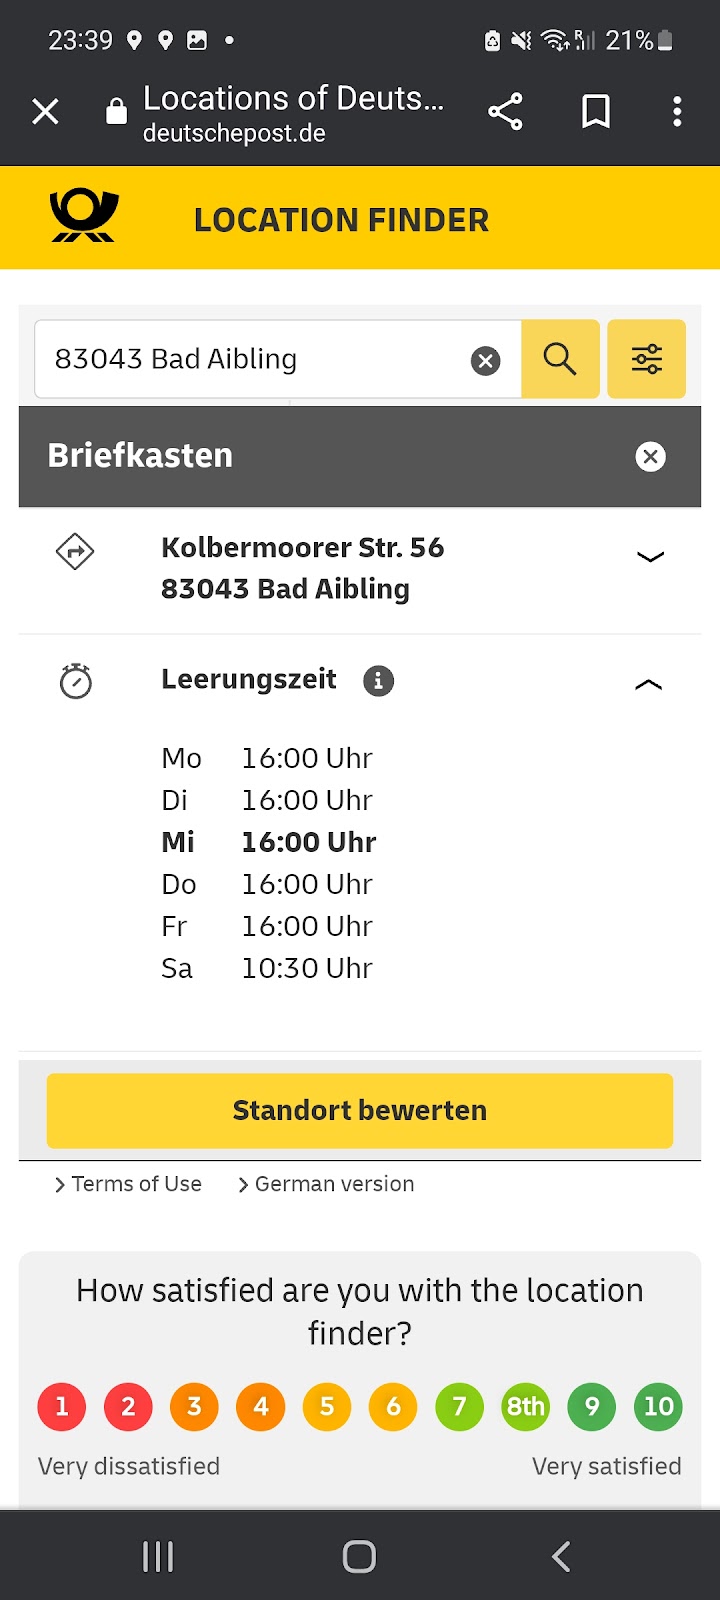The image size is (720, 1600).
Task: Close the Briefkasten panel
Action: click(x=650, y=457)
